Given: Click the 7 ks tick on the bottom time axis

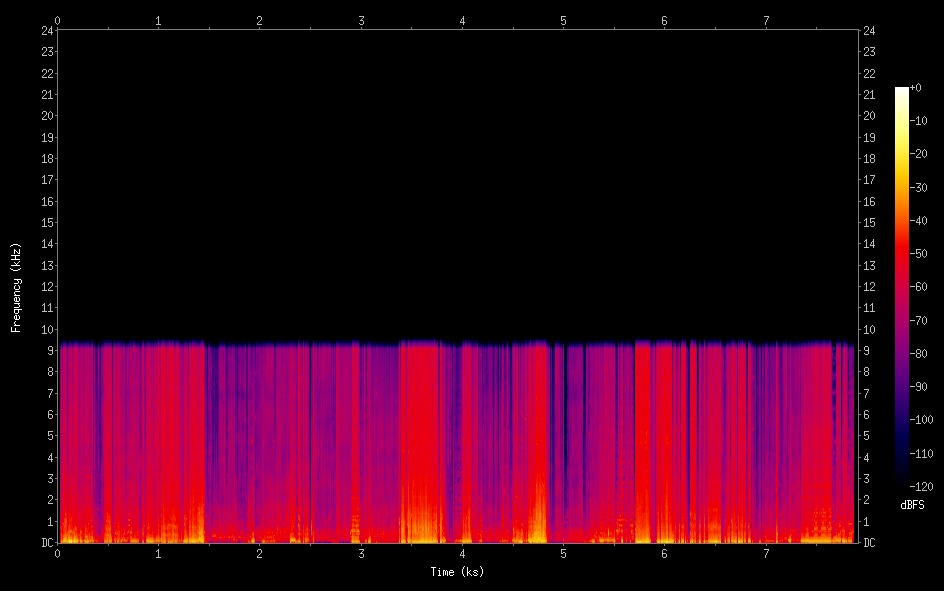Looking at the screenshot, I should pyautogui.click(x=766, y=553).
